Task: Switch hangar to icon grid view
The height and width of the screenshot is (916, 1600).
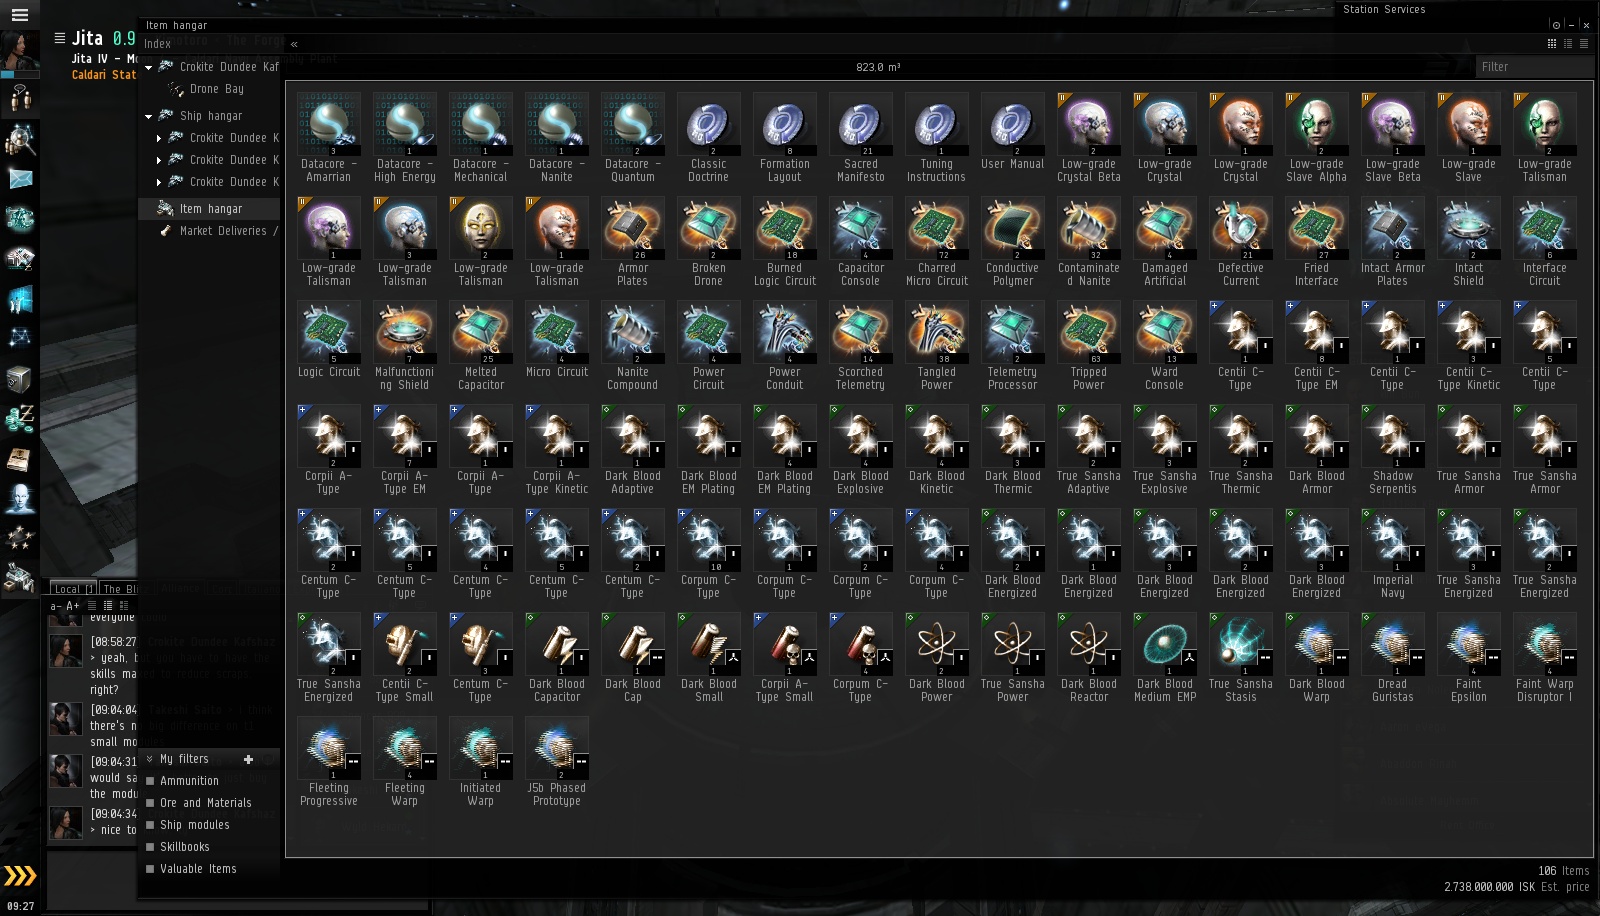Action: 1552,44
